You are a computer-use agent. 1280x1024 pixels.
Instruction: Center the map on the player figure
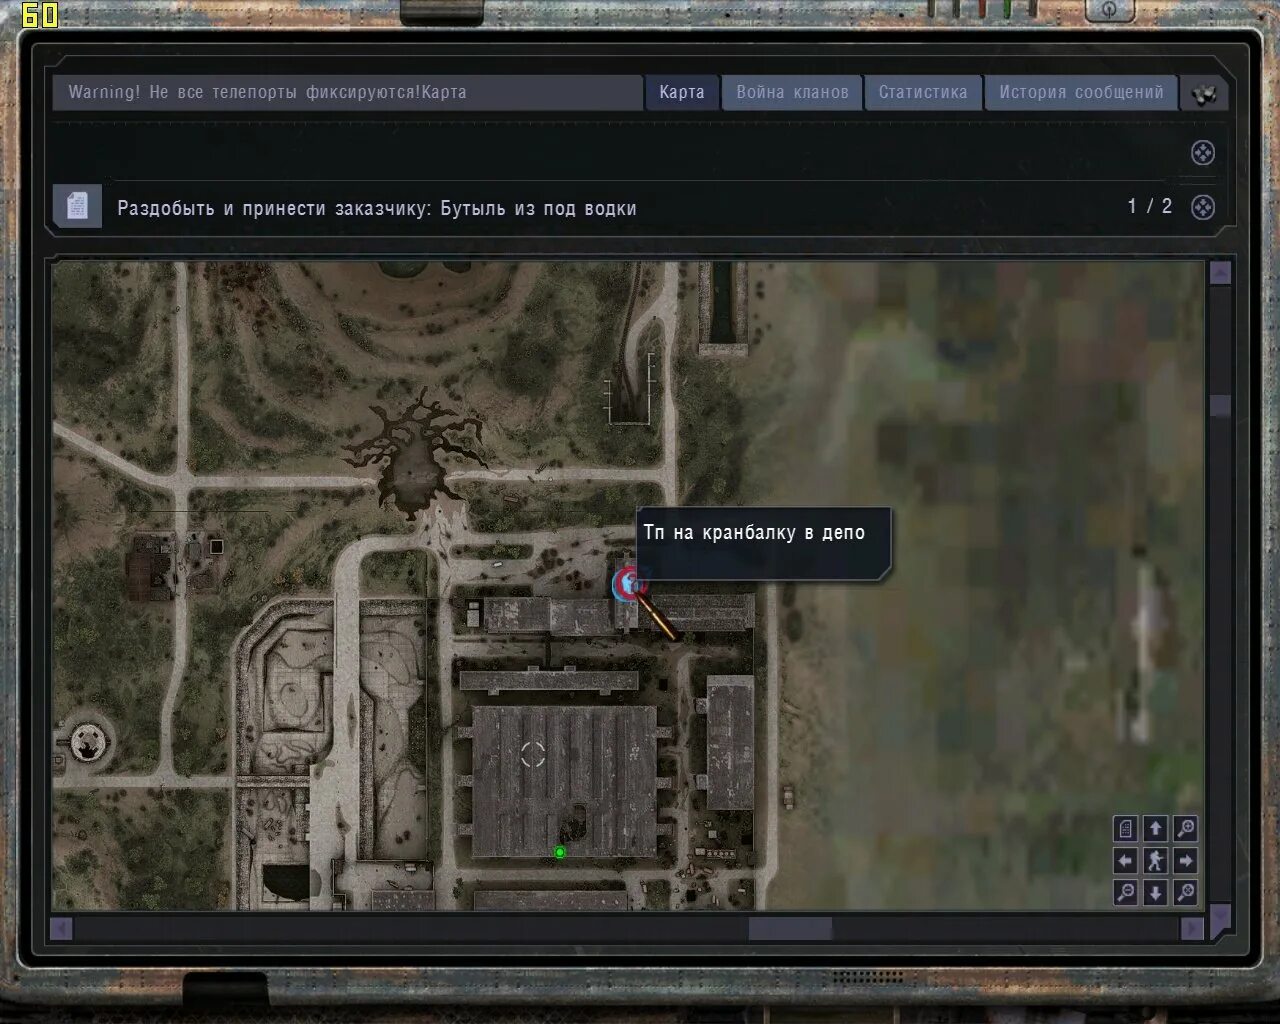coord(1155,860)
